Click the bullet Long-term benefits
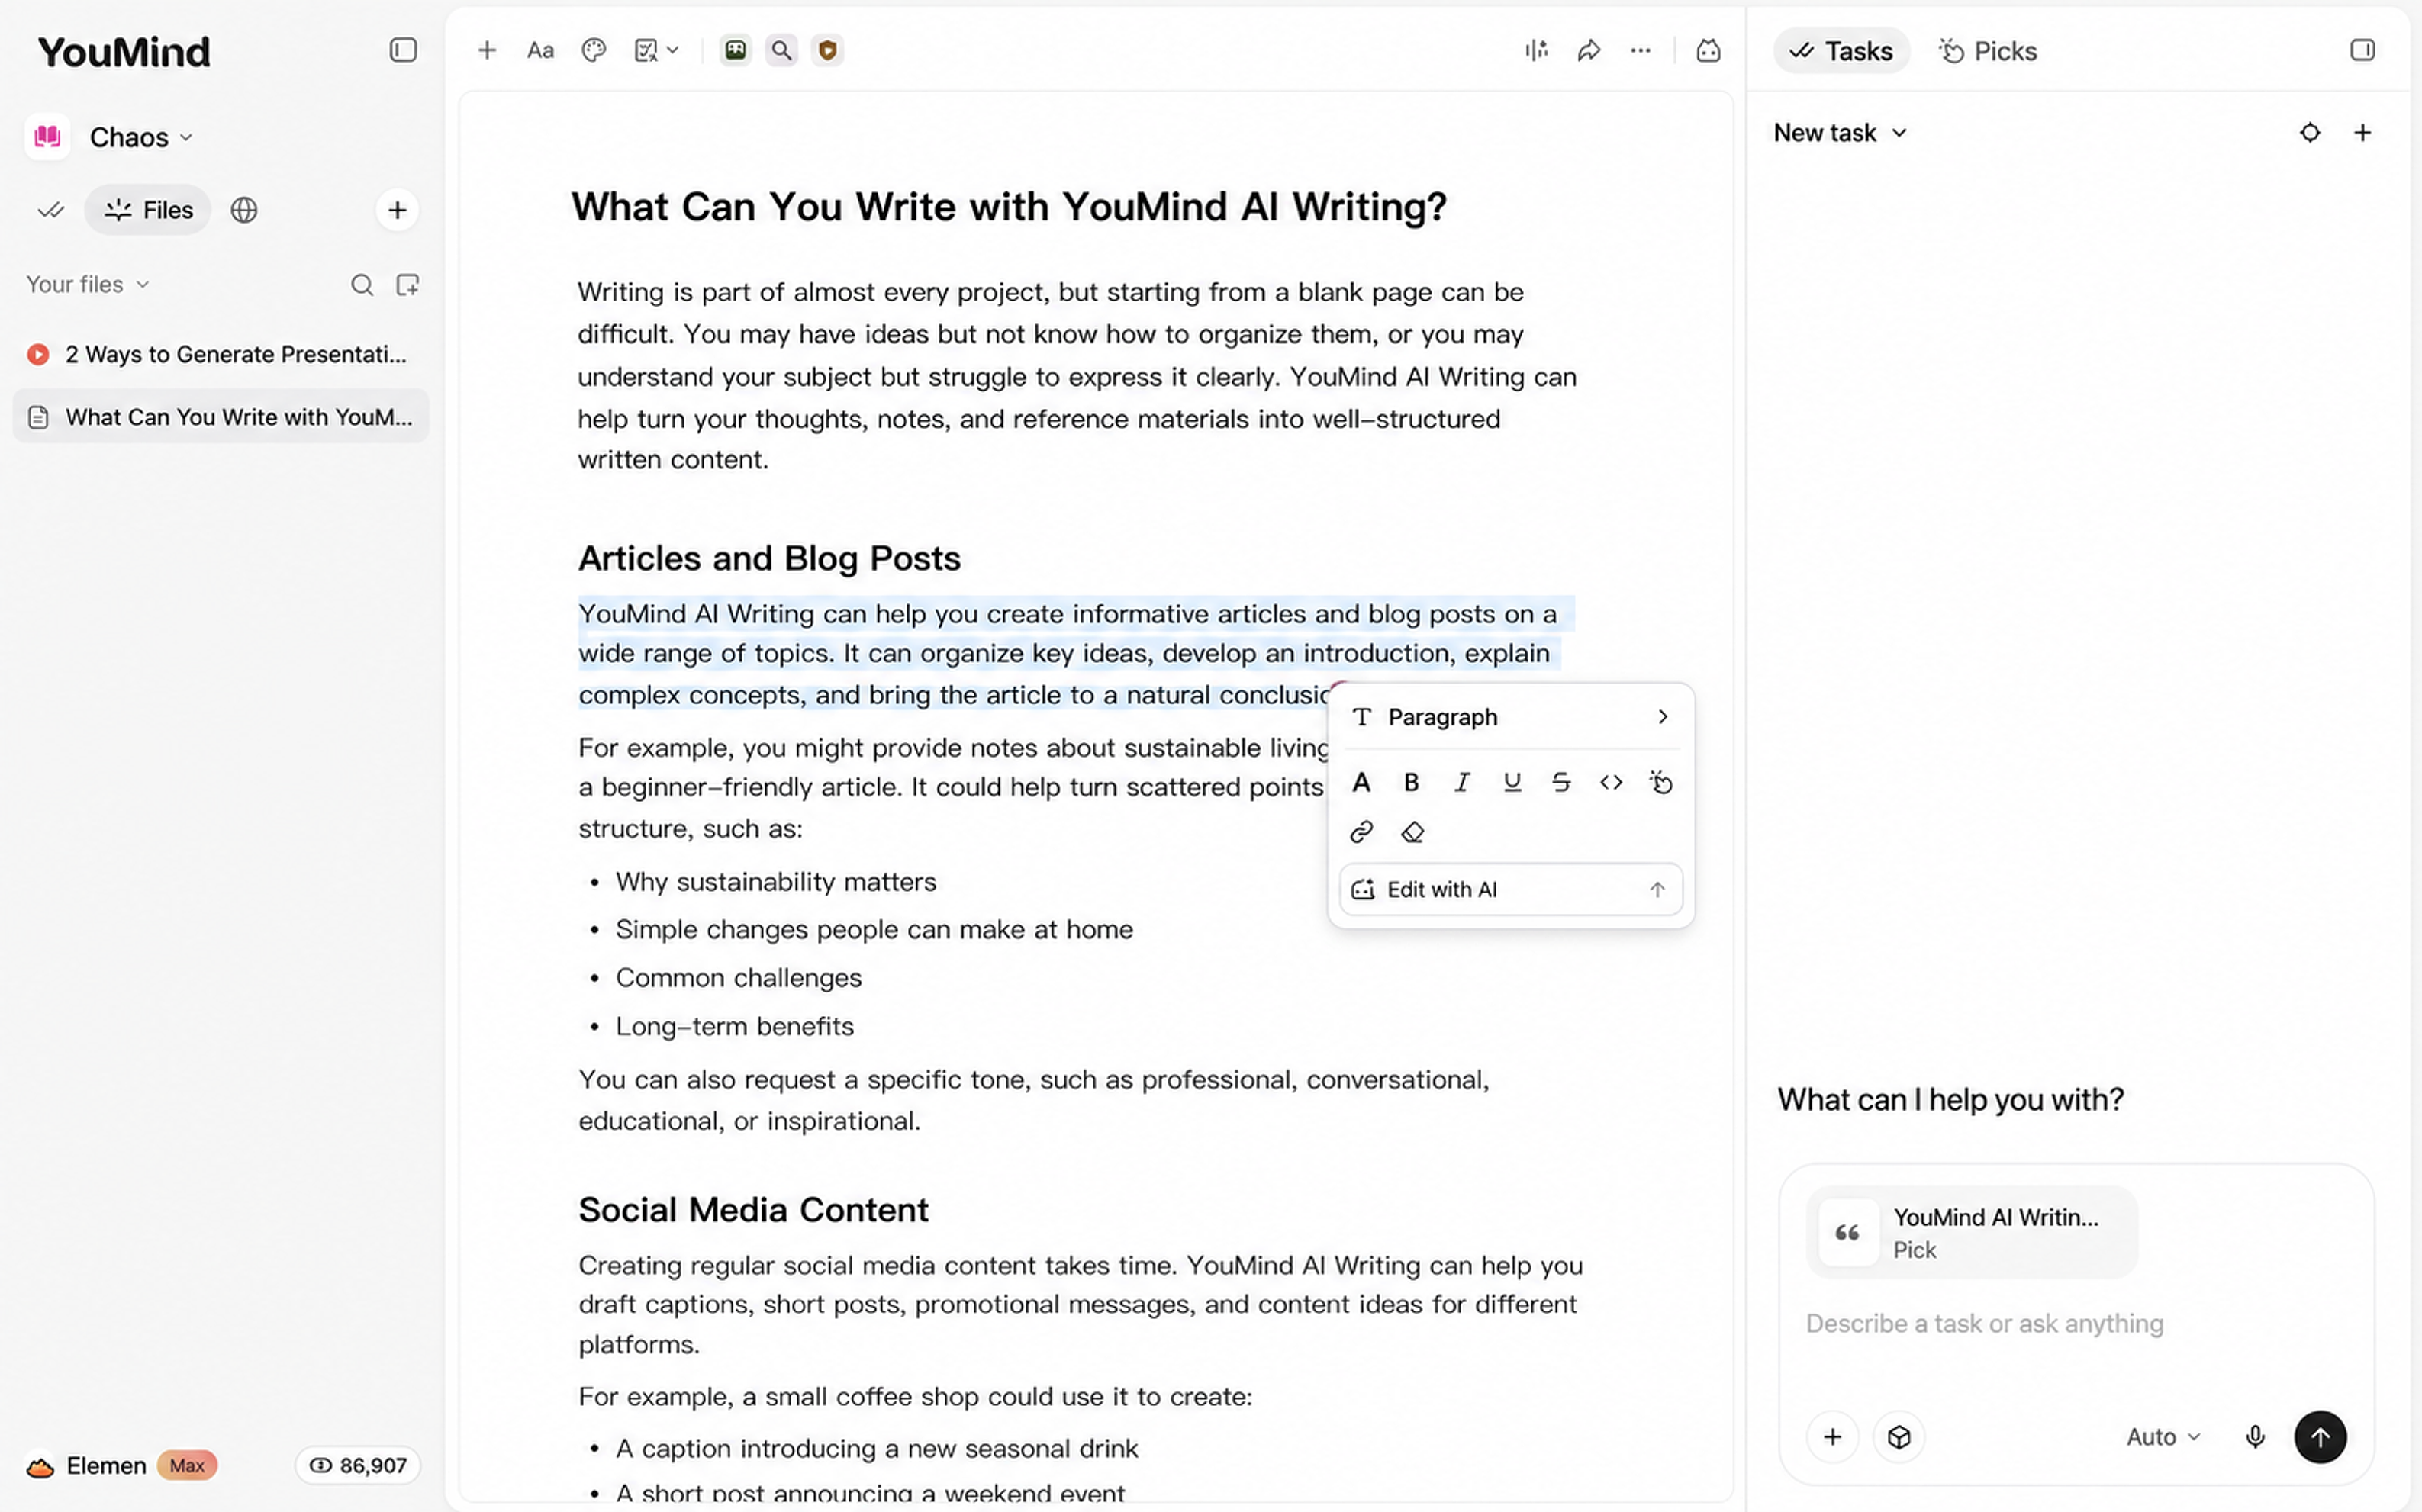 click(x=734, y=1027)
